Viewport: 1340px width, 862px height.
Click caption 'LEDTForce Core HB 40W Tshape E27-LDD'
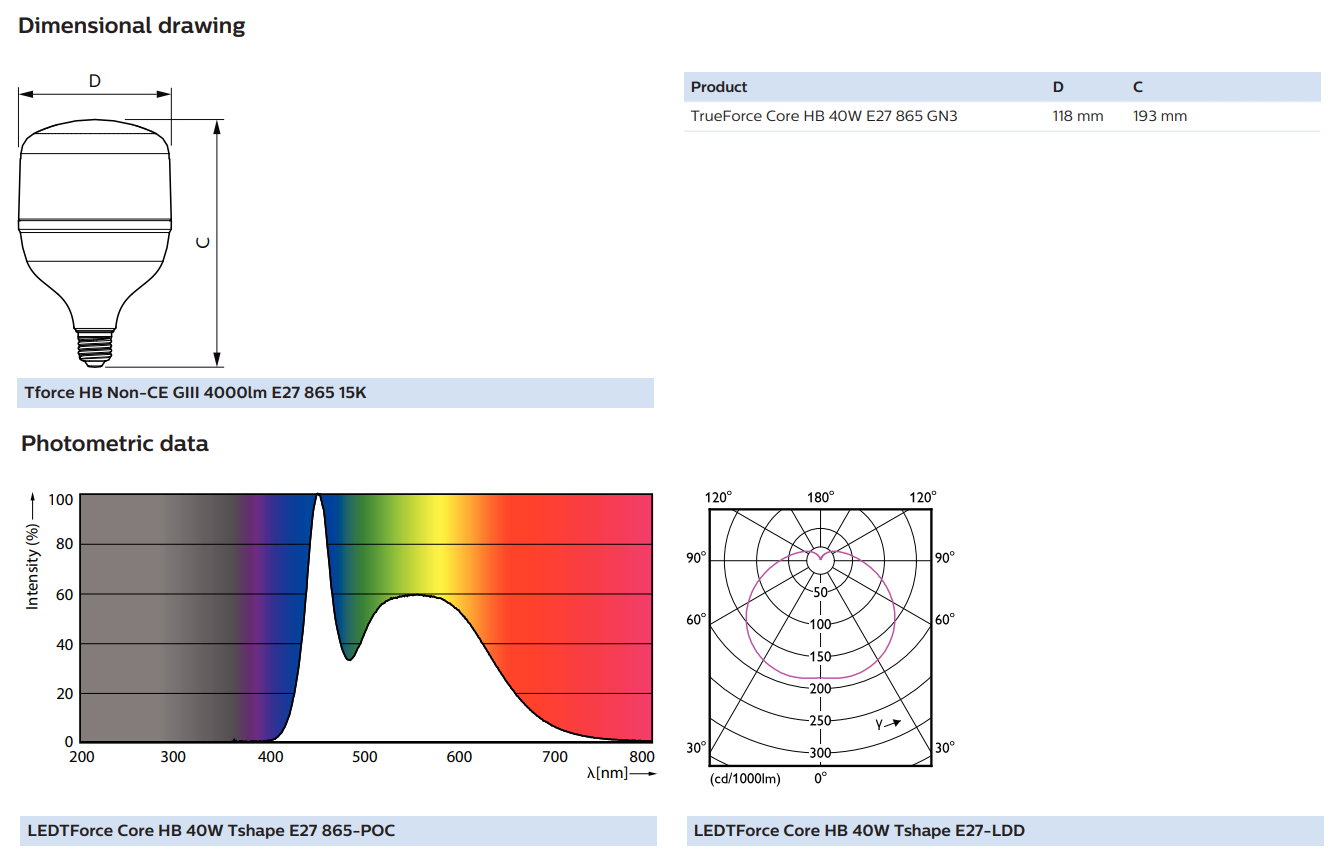[859, 830]
